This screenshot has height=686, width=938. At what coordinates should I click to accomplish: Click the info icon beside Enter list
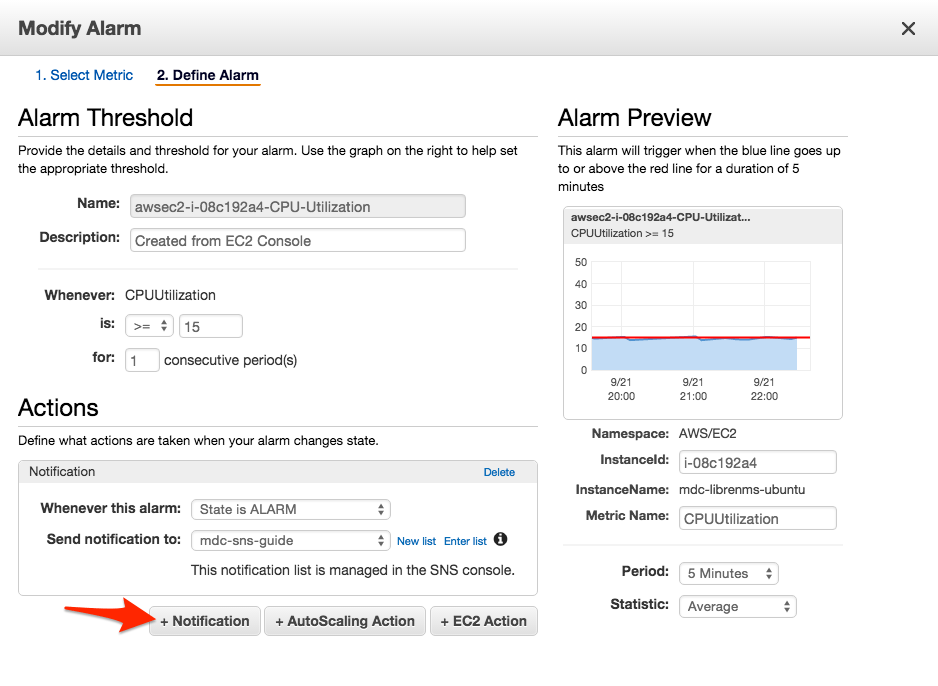click(x=501, y=540)
